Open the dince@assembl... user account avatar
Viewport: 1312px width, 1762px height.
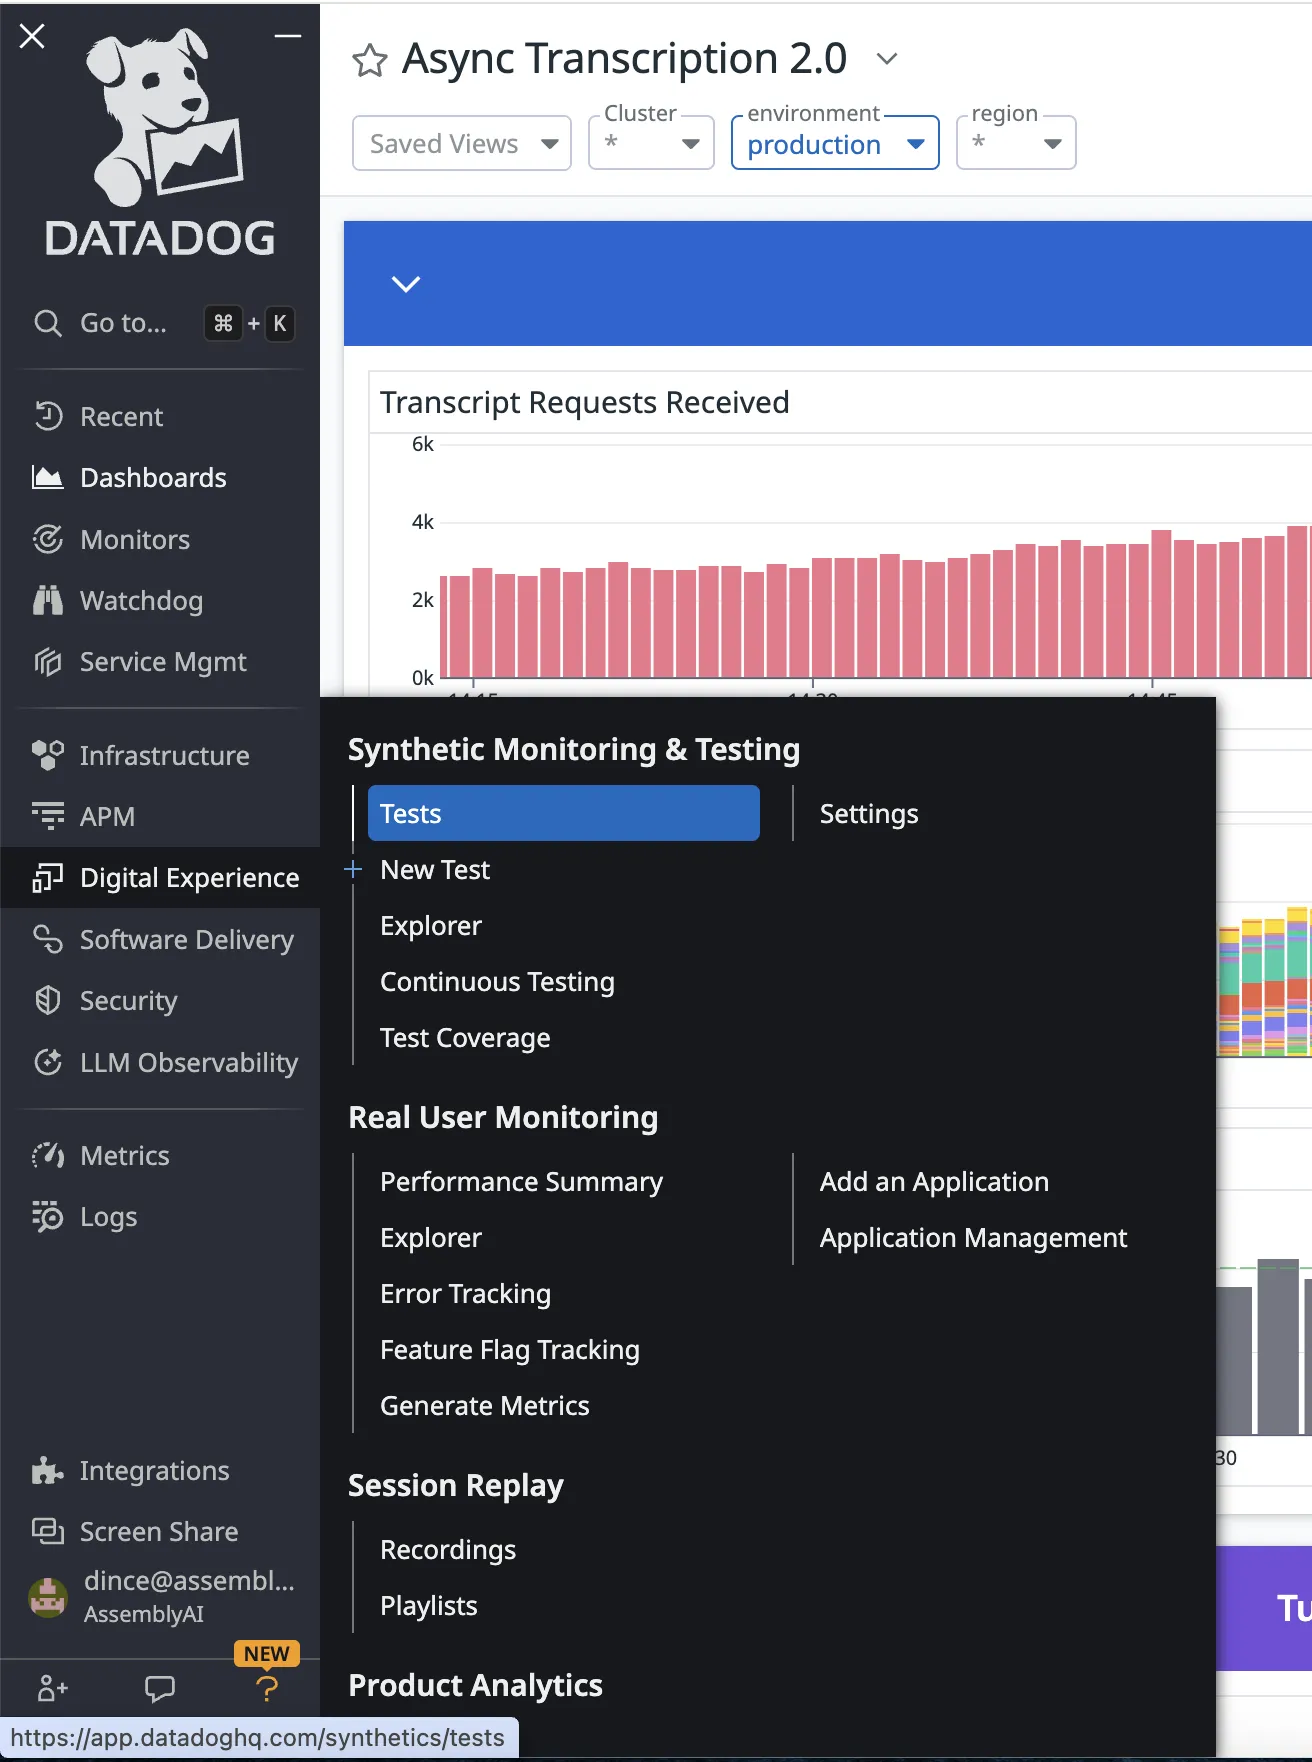click(48, 1597)
